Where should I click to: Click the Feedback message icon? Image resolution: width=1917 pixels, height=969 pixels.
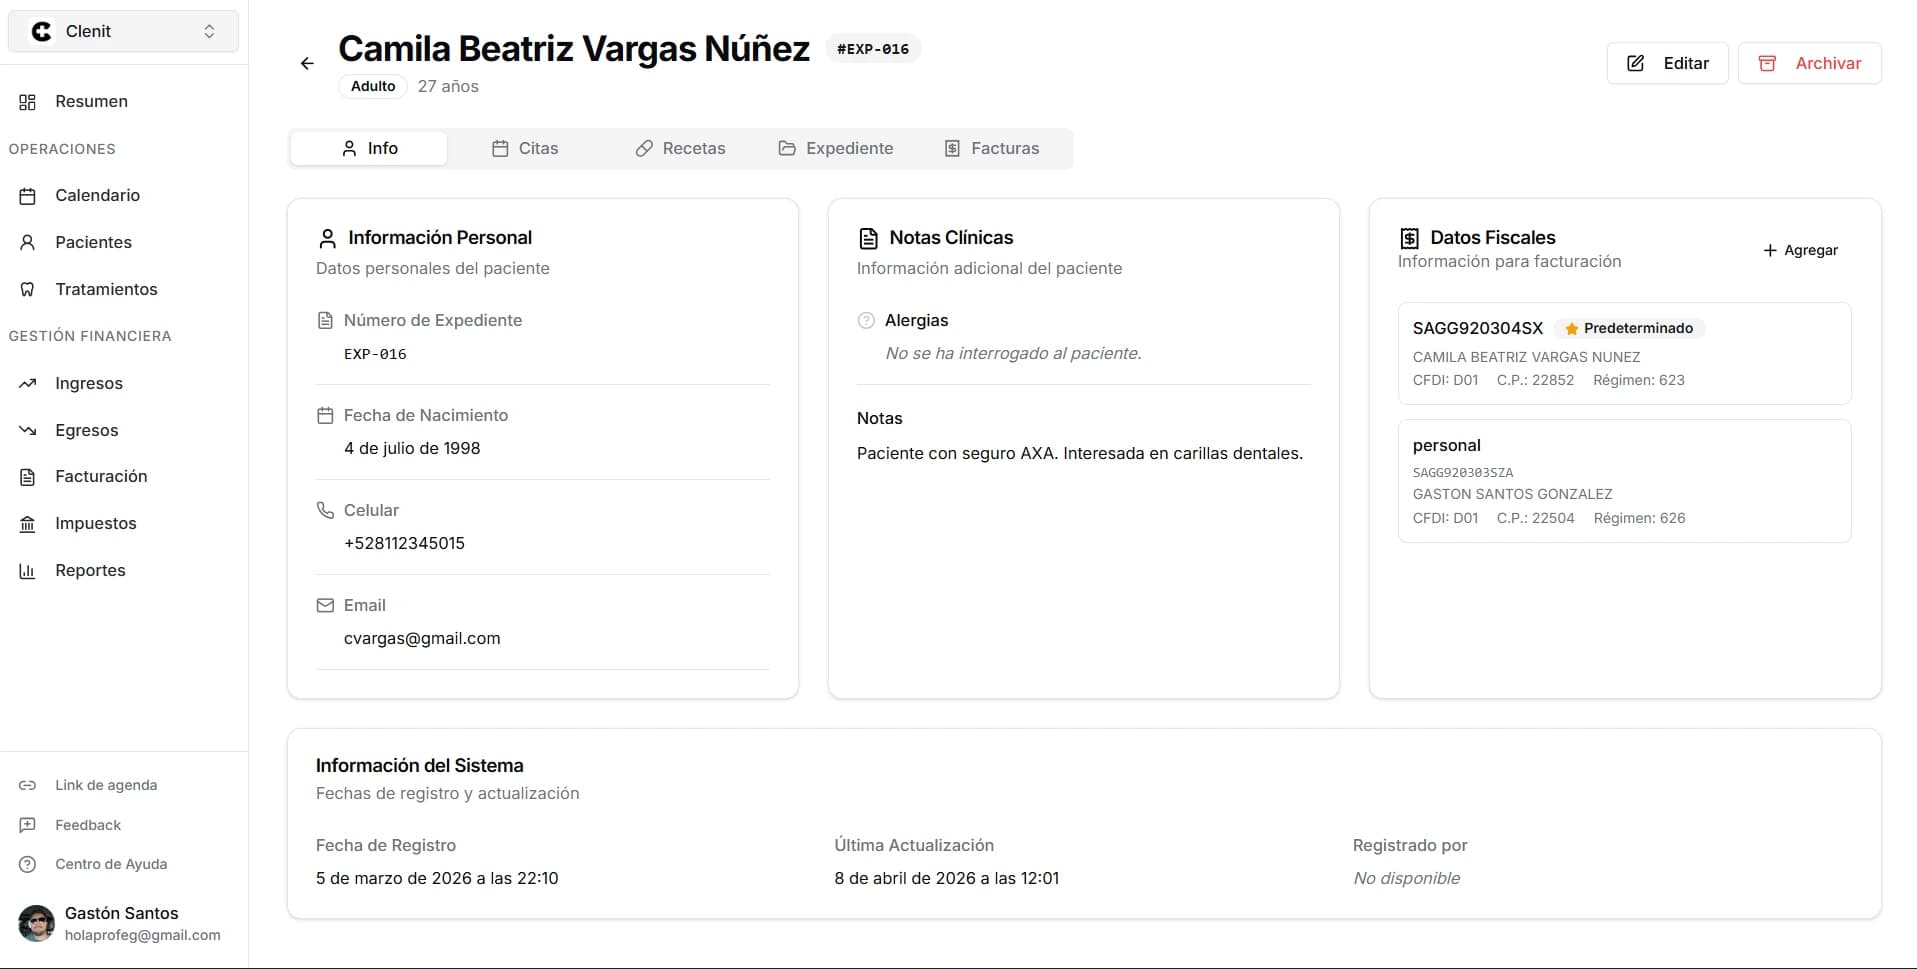pyautogui.click(x=28, y=825)
